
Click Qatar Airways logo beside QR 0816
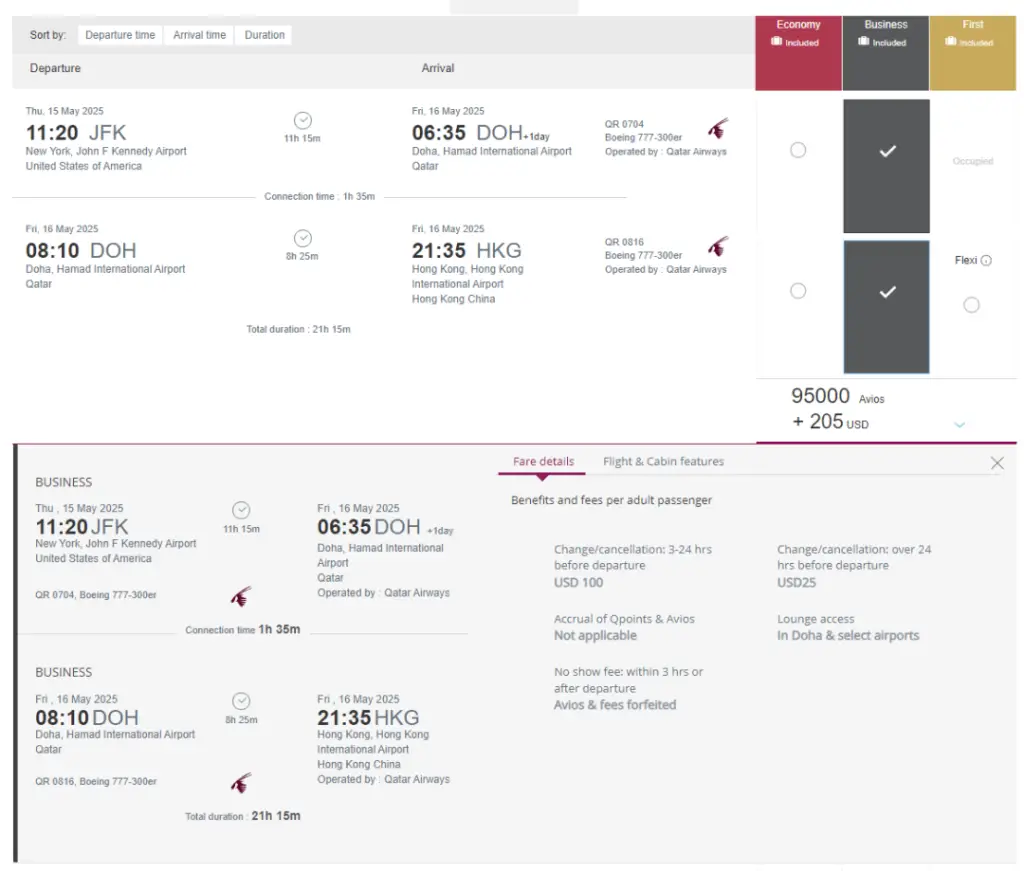718,246
